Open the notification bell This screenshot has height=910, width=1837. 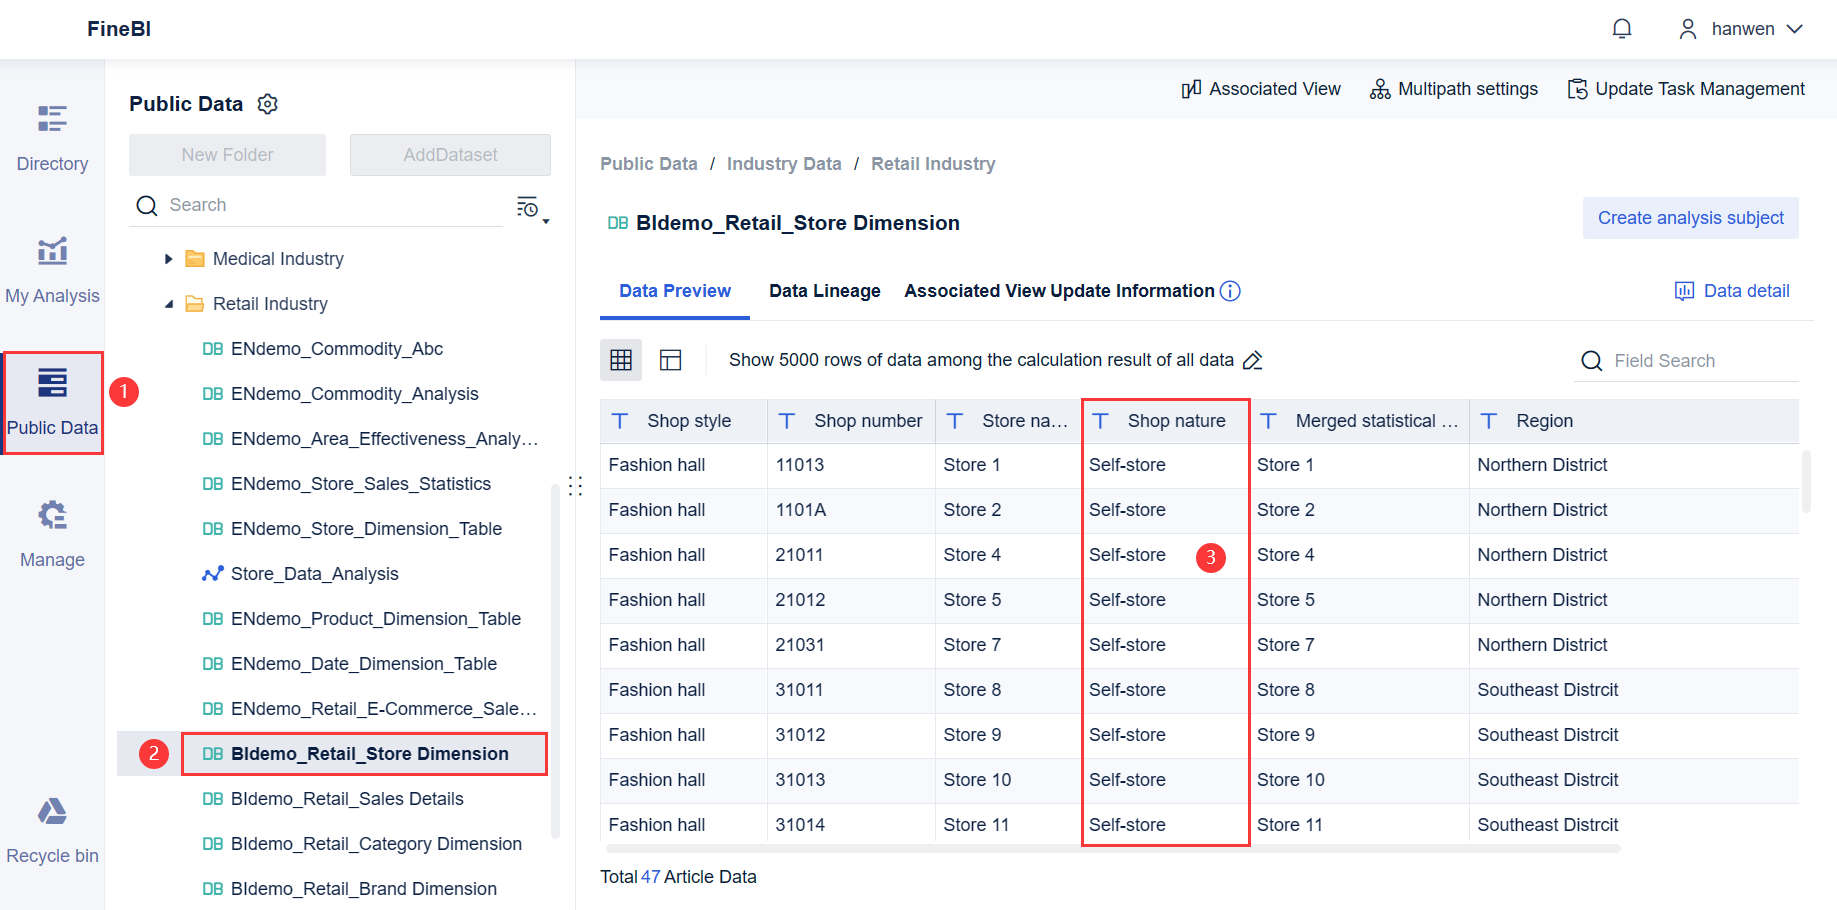(x=1621, y=28)
